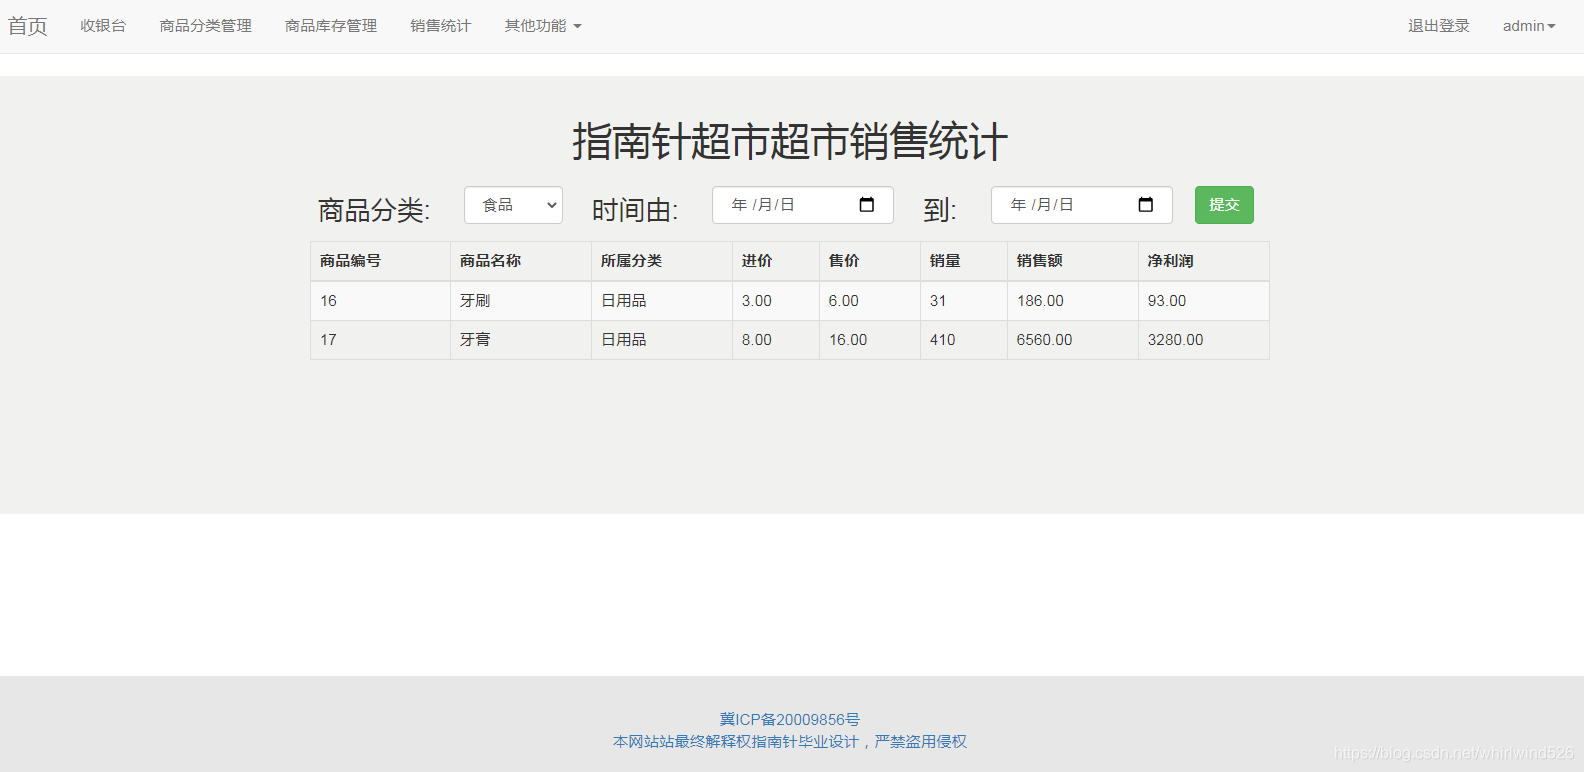This screenshot has width=1584, height=772.
Task: Focus the 到 end date field
Action: coord(1082,205)
